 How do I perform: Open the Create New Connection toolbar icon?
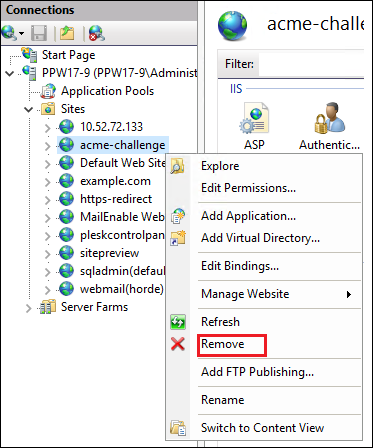coord(8,33)
